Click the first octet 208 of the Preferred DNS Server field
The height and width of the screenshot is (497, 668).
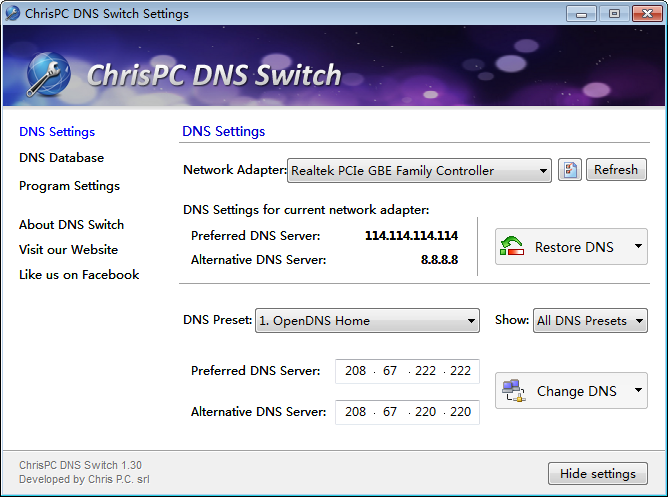[x=355, y=371]
